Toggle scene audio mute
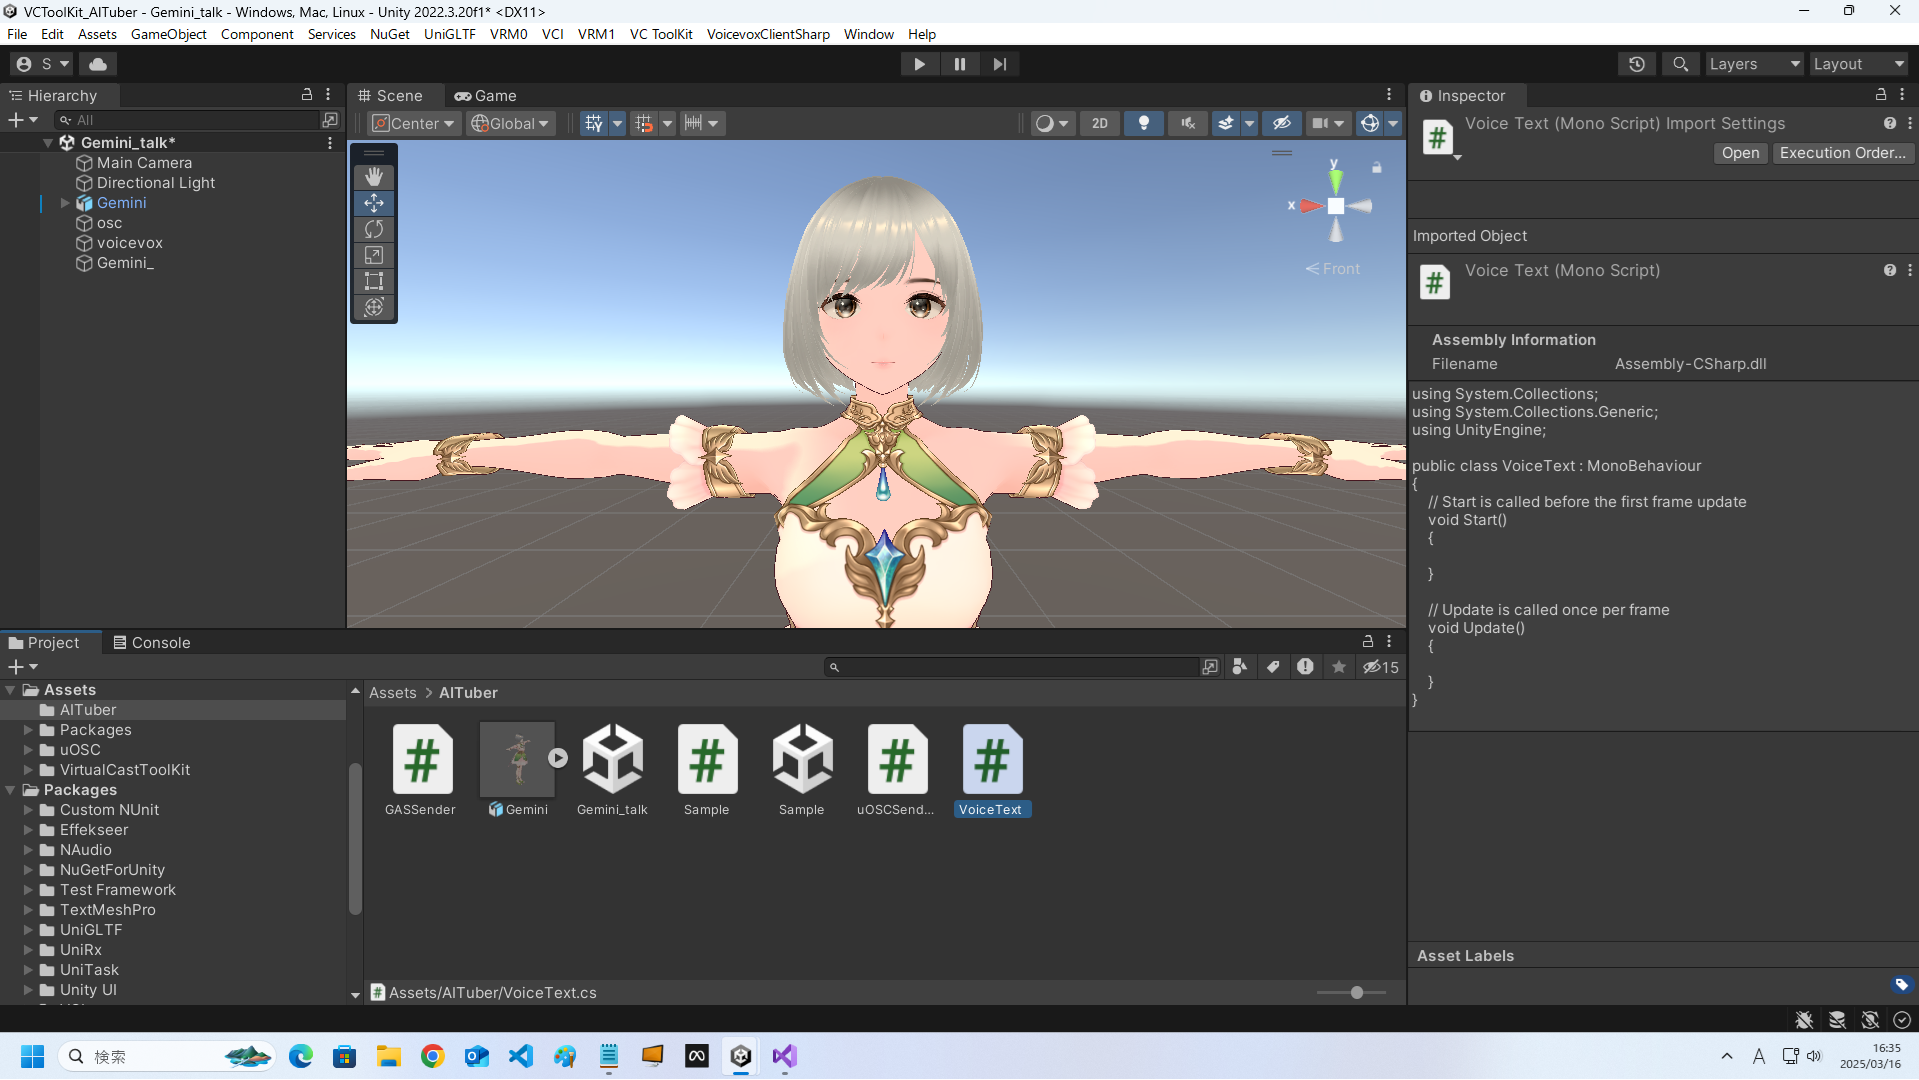 tap(1188, 123)
